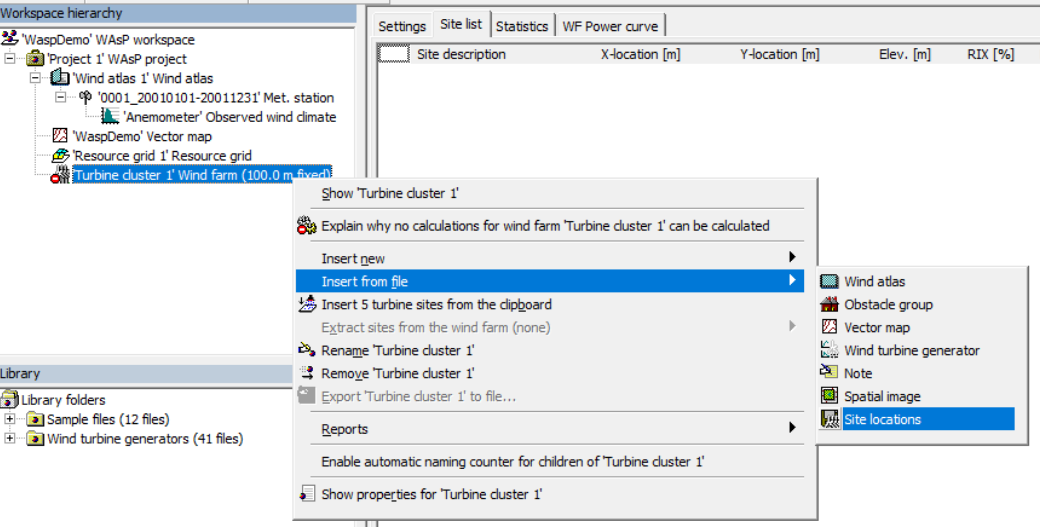Screen dimensions: 1040x527
Task: Collapse the 'Project 1' WAsP project node
Action: (x=11, y=59)
